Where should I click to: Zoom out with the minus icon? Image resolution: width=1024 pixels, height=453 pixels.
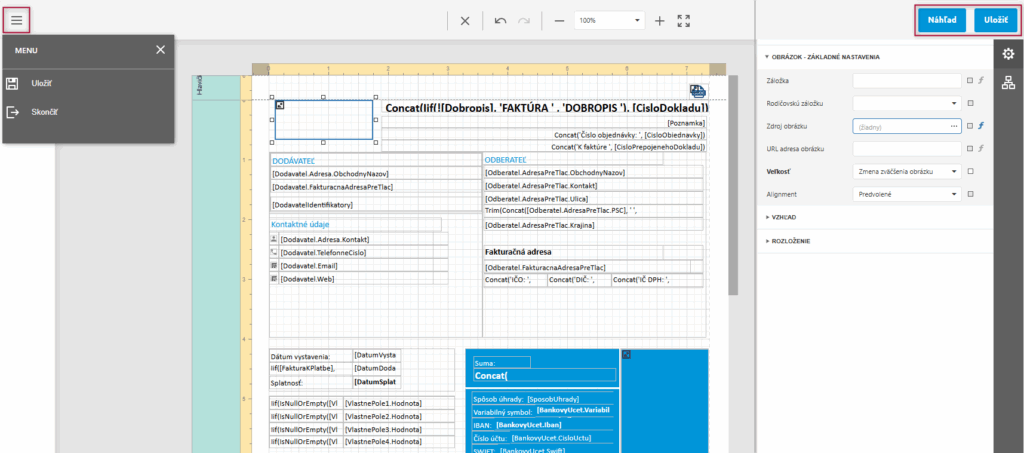[x=559, y=20]
